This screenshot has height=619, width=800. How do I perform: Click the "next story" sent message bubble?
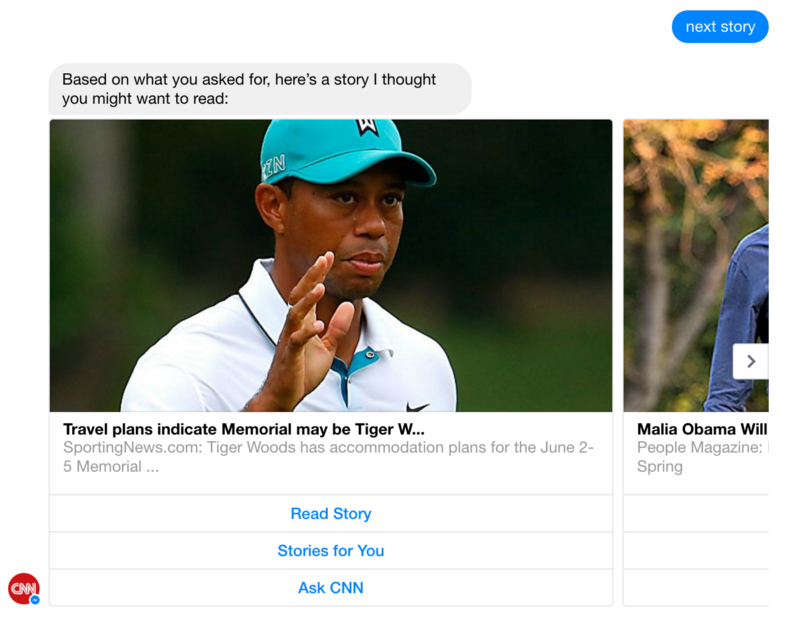pyautogui.click(x=720, y=27)
